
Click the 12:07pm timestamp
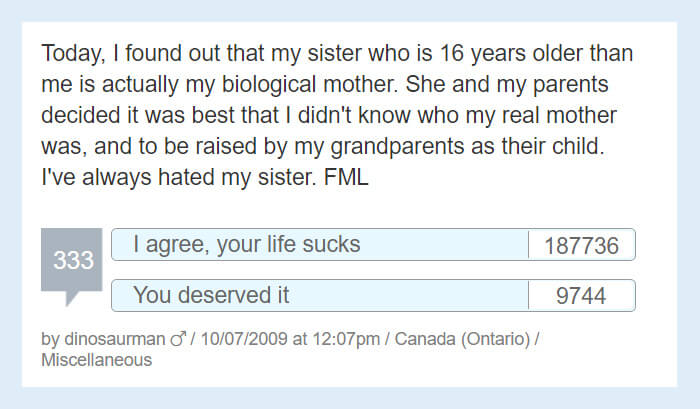(346, 339)
